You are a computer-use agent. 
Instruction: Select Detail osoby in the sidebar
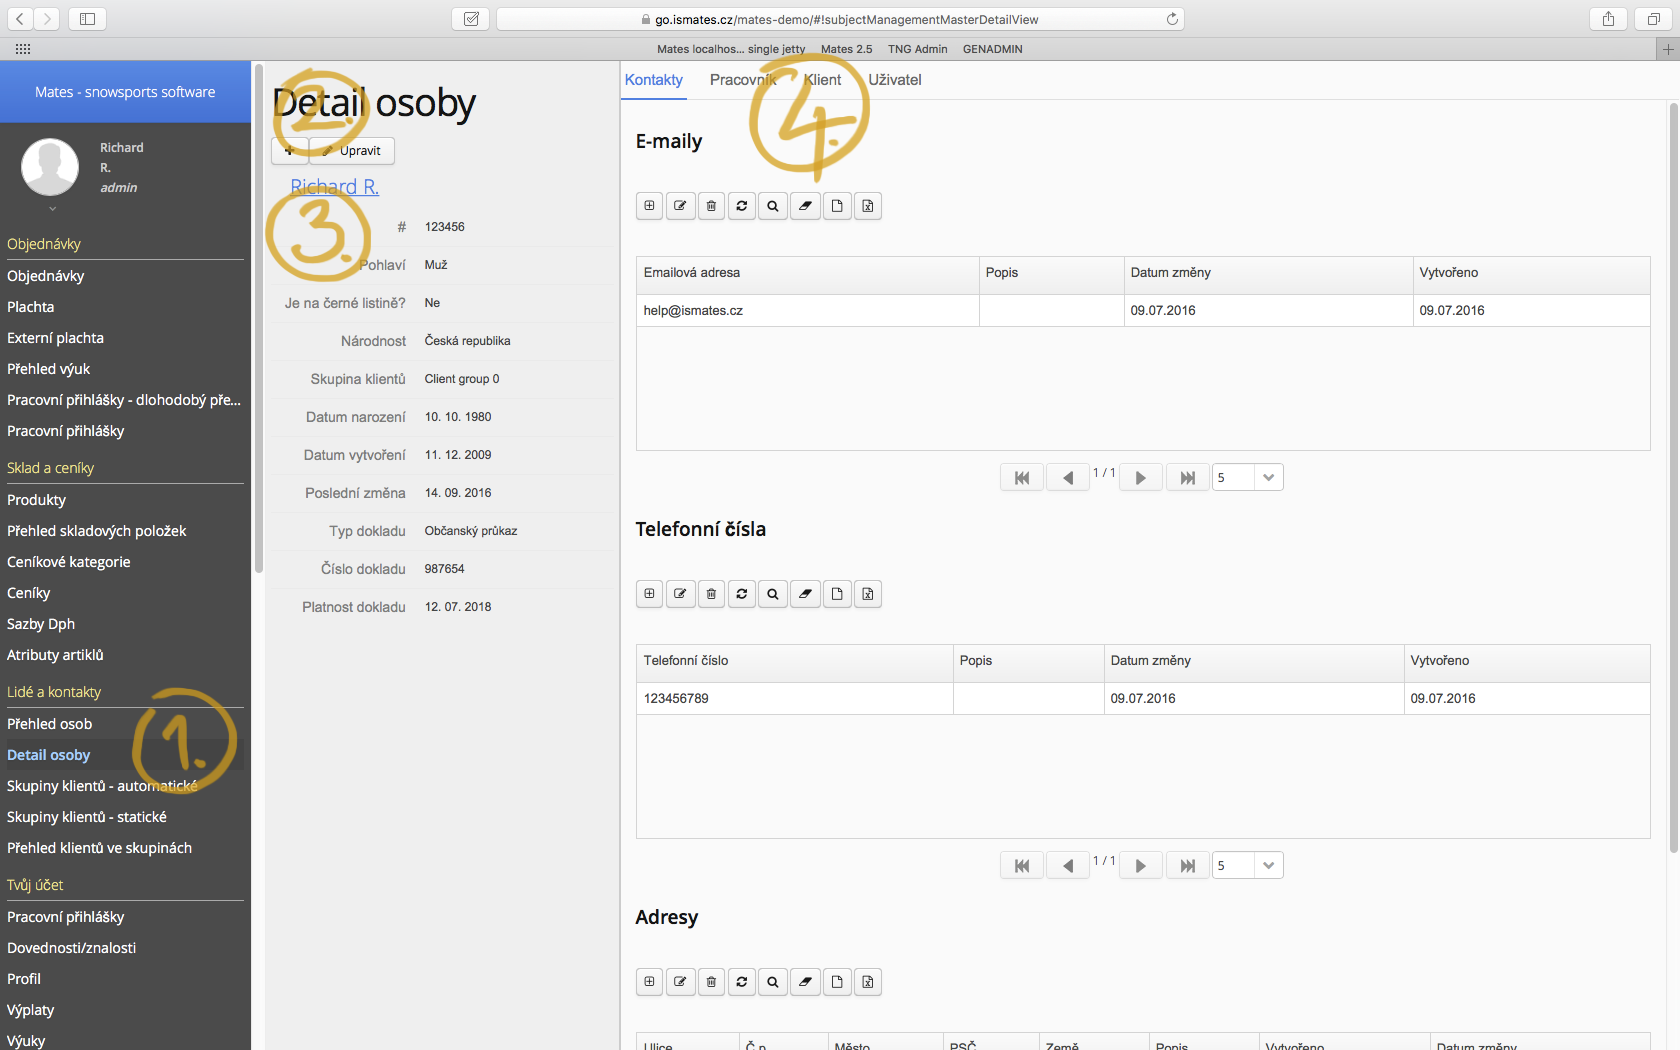48,755
